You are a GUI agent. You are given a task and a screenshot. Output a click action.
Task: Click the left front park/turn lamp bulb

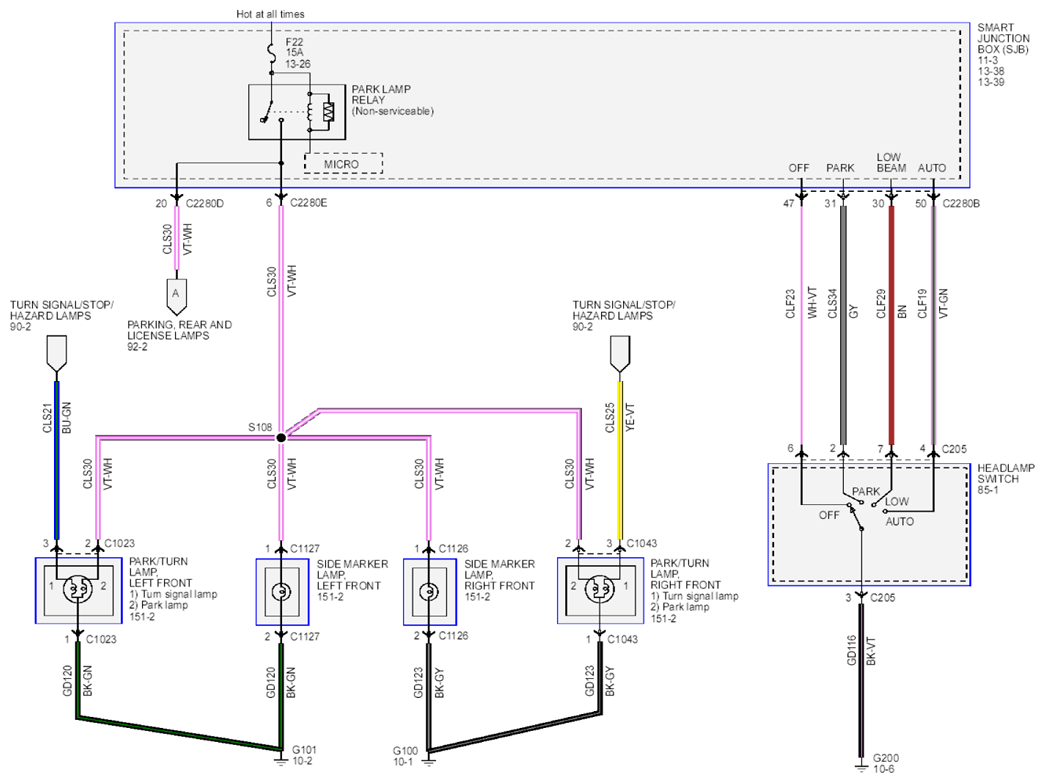point(77,589)
